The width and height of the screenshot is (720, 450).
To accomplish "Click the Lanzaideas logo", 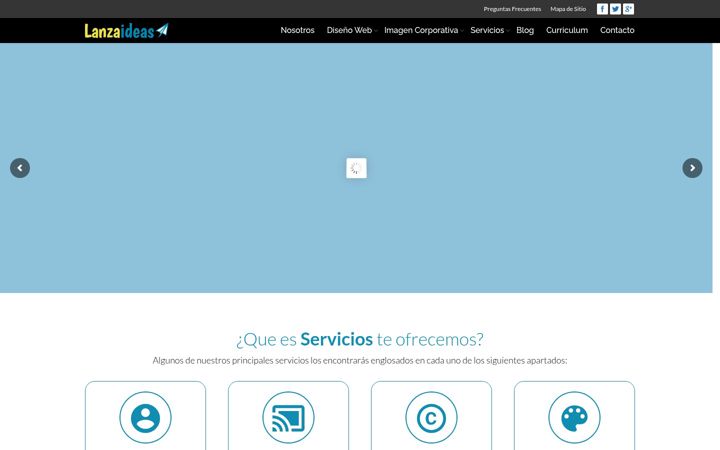I will click(x=126, y=31).
